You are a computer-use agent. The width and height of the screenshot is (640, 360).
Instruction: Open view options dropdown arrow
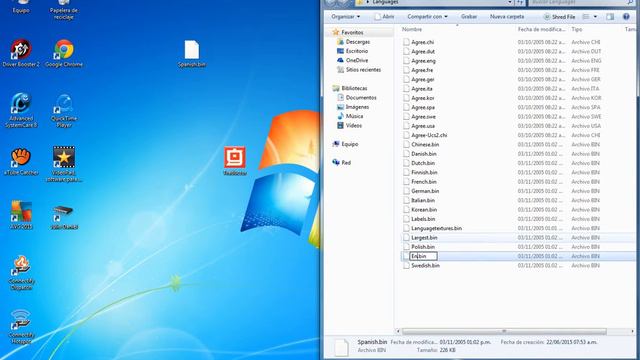click(x=595, y=17)
